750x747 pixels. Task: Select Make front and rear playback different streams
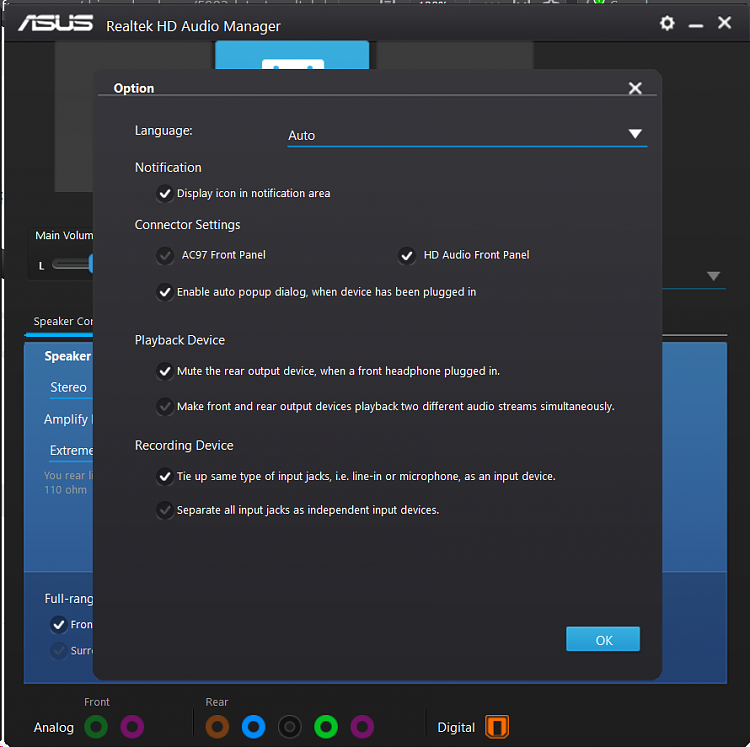pyautogui.click(x=165, y=406)
